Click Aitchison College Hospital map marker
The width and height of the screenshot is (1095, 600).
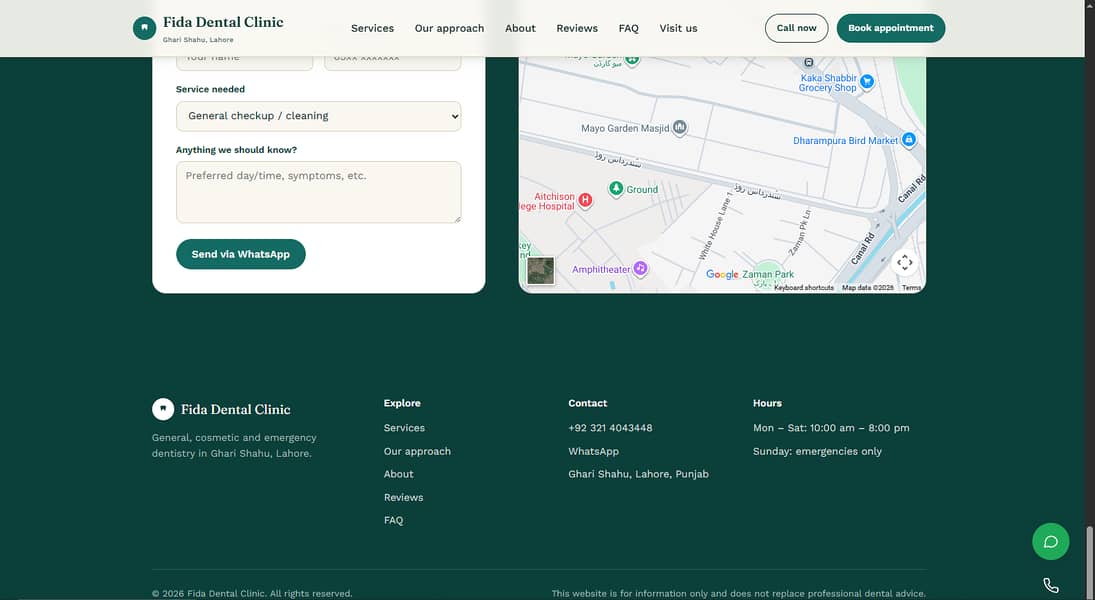coord(585,201)
